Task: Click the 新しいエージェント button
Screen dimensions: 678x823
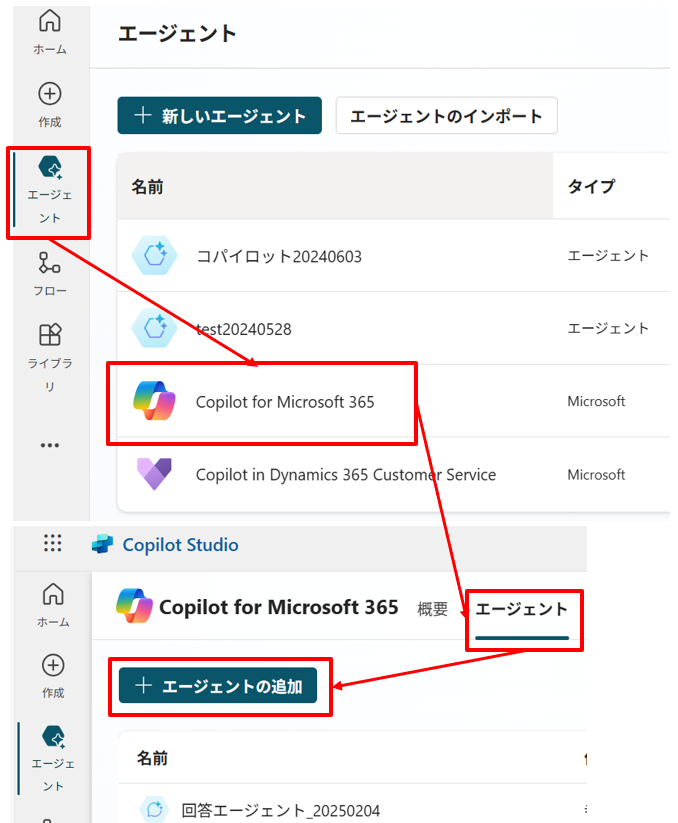Action: click(x=219, y=115)
